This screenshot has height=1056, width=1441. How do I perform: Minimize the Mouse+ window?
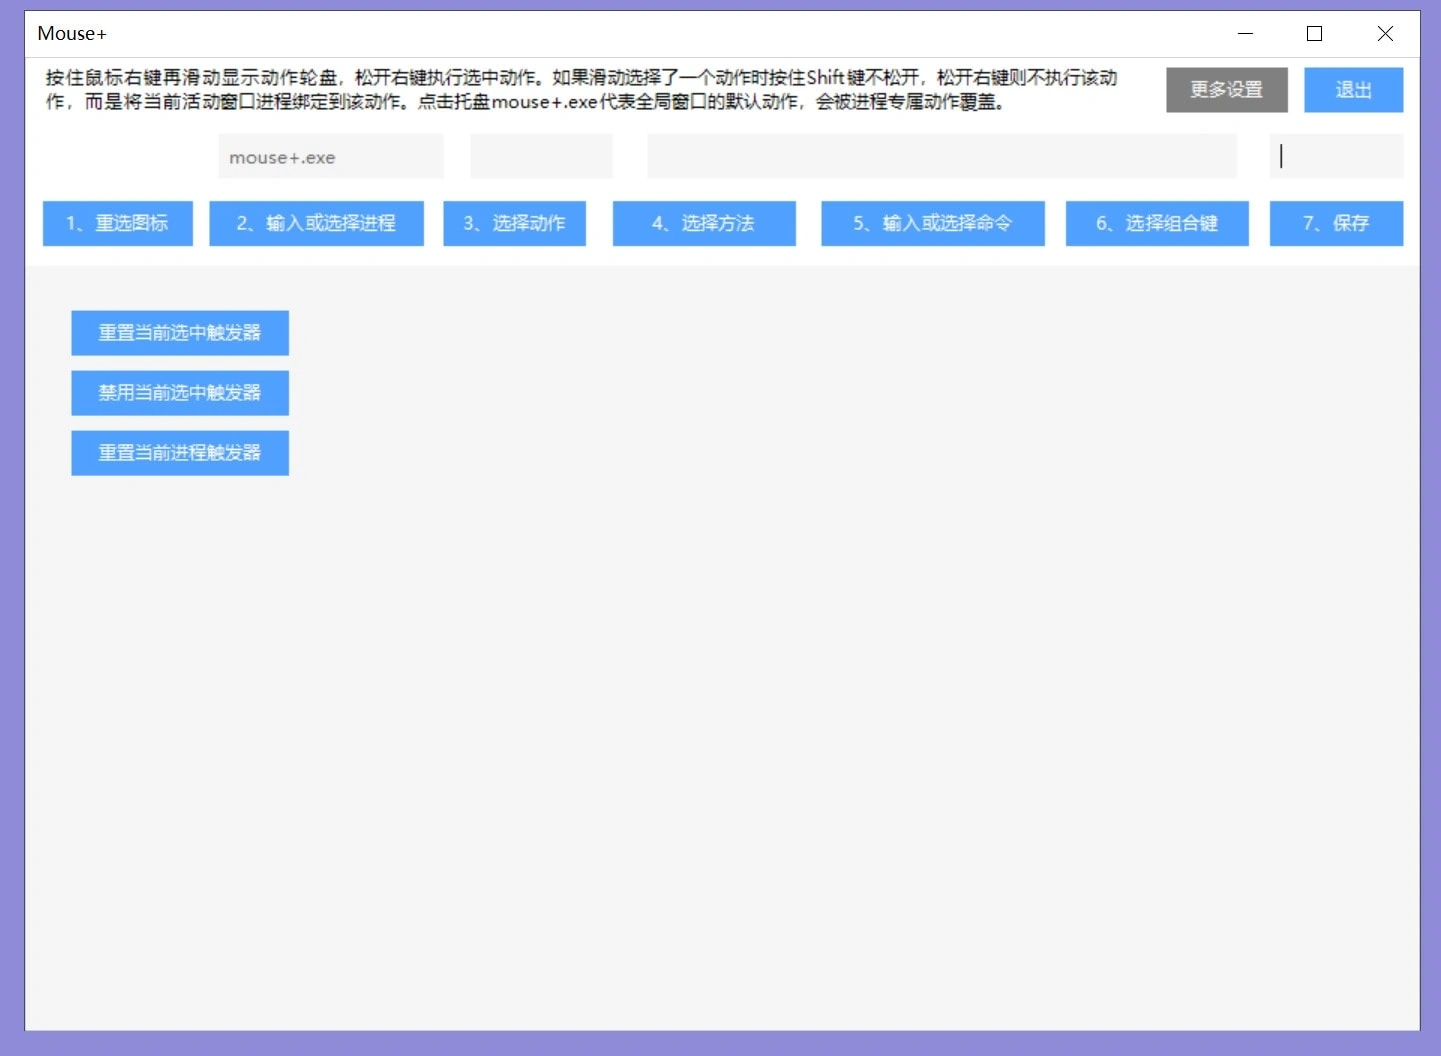pos(1245,33)
